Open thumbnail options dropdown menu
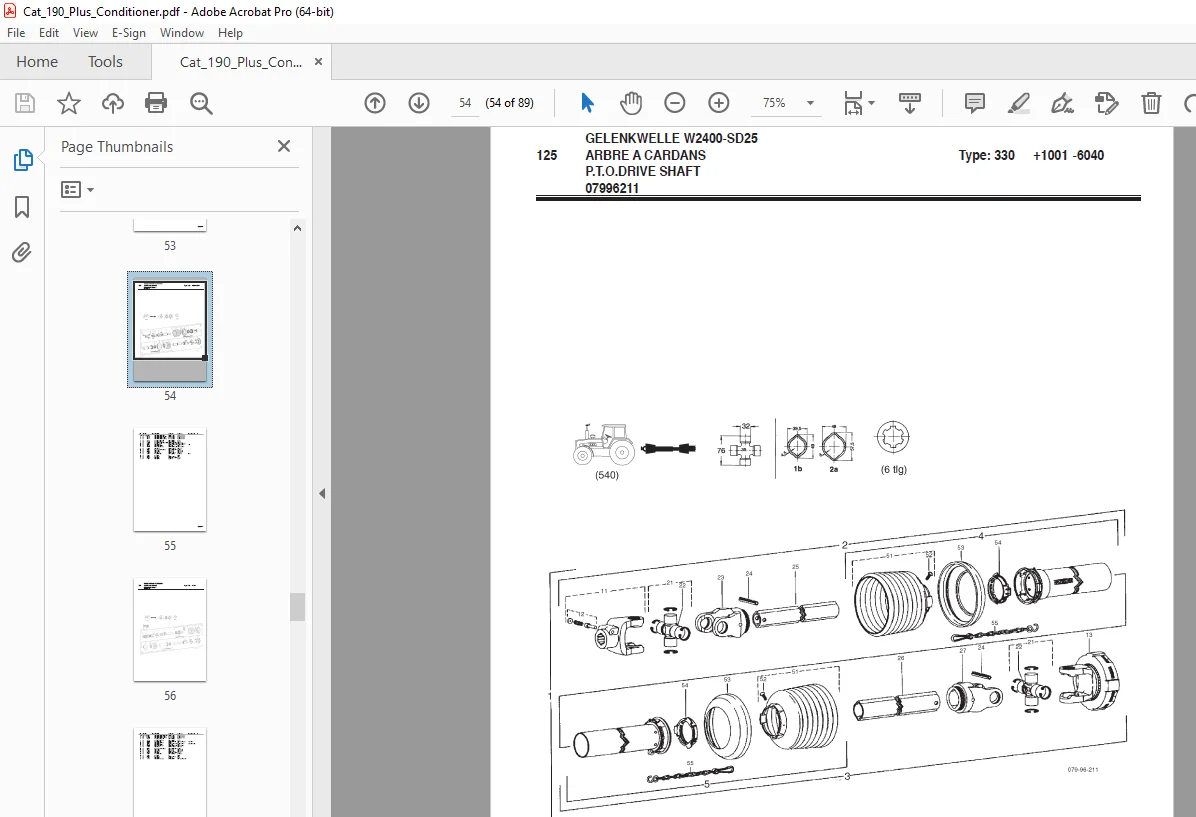 (x=77, y=189)
